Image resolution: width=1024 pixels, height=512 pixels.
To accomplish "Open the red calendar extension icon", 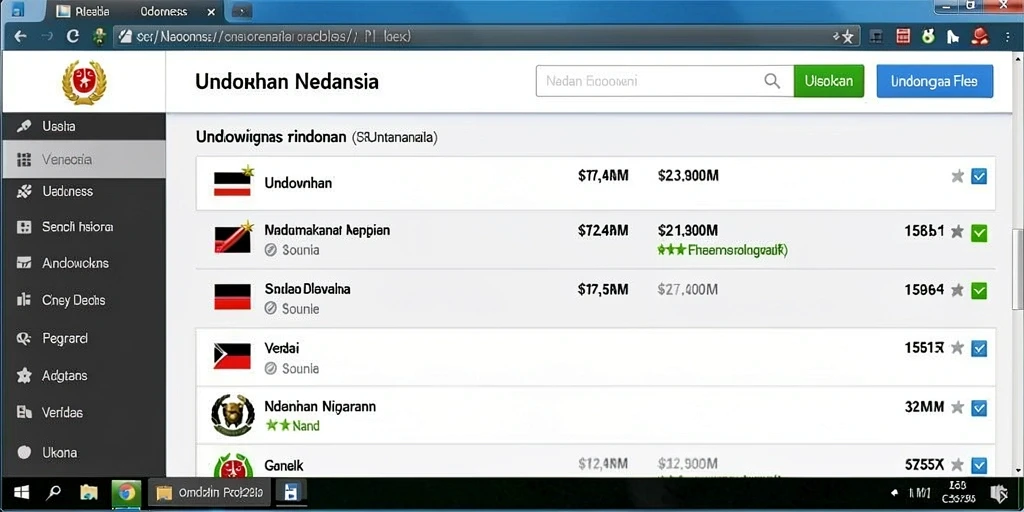I will point(903,37).
